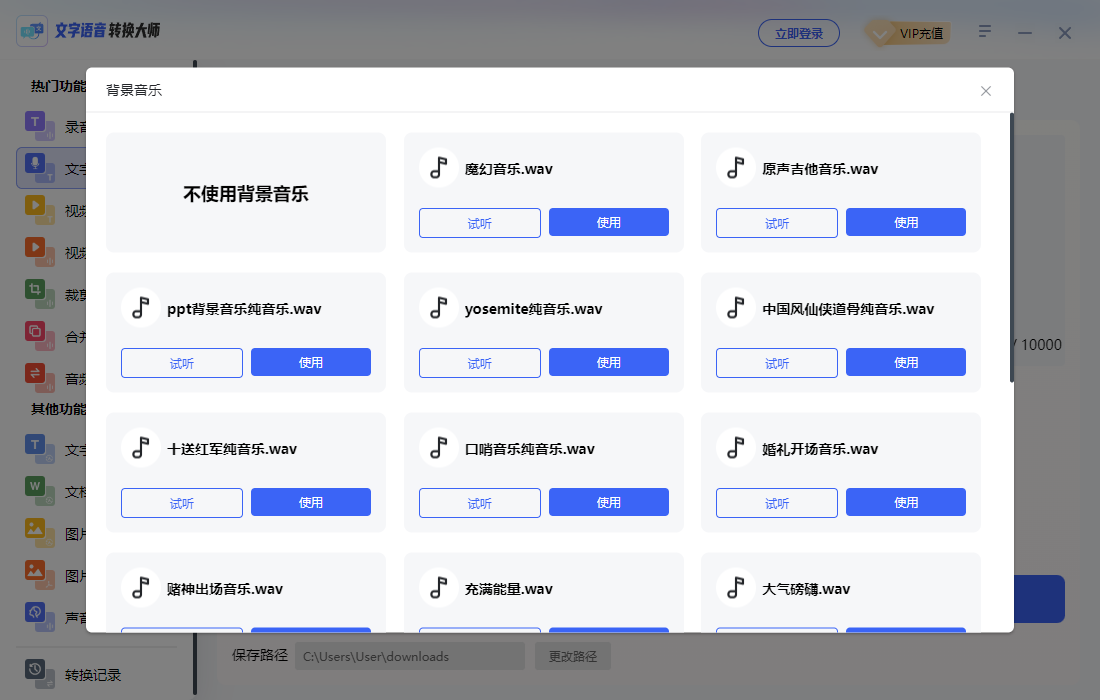Apply 婚礼开场音乐.wav using 使用 button
Viewport: 1100px width, 700px height.
click(906, 502)
